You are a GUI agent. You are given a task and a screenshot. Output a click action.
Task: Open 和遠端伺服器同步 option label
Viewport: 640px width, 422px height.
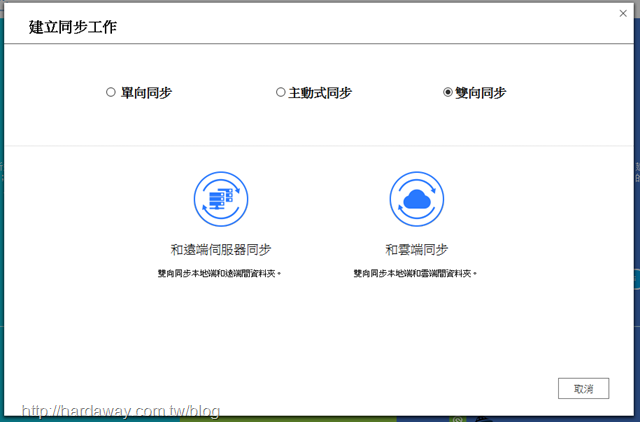point(221,249)
